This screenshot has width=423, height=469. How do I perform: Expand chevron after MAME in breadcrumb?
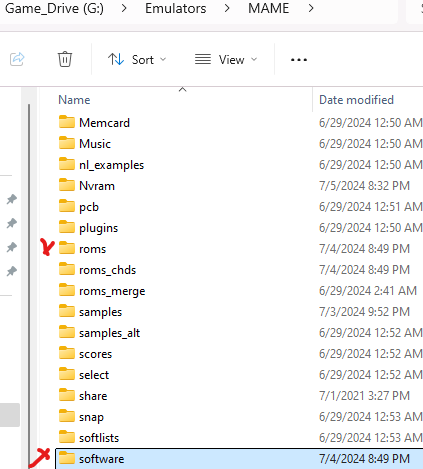311,8
